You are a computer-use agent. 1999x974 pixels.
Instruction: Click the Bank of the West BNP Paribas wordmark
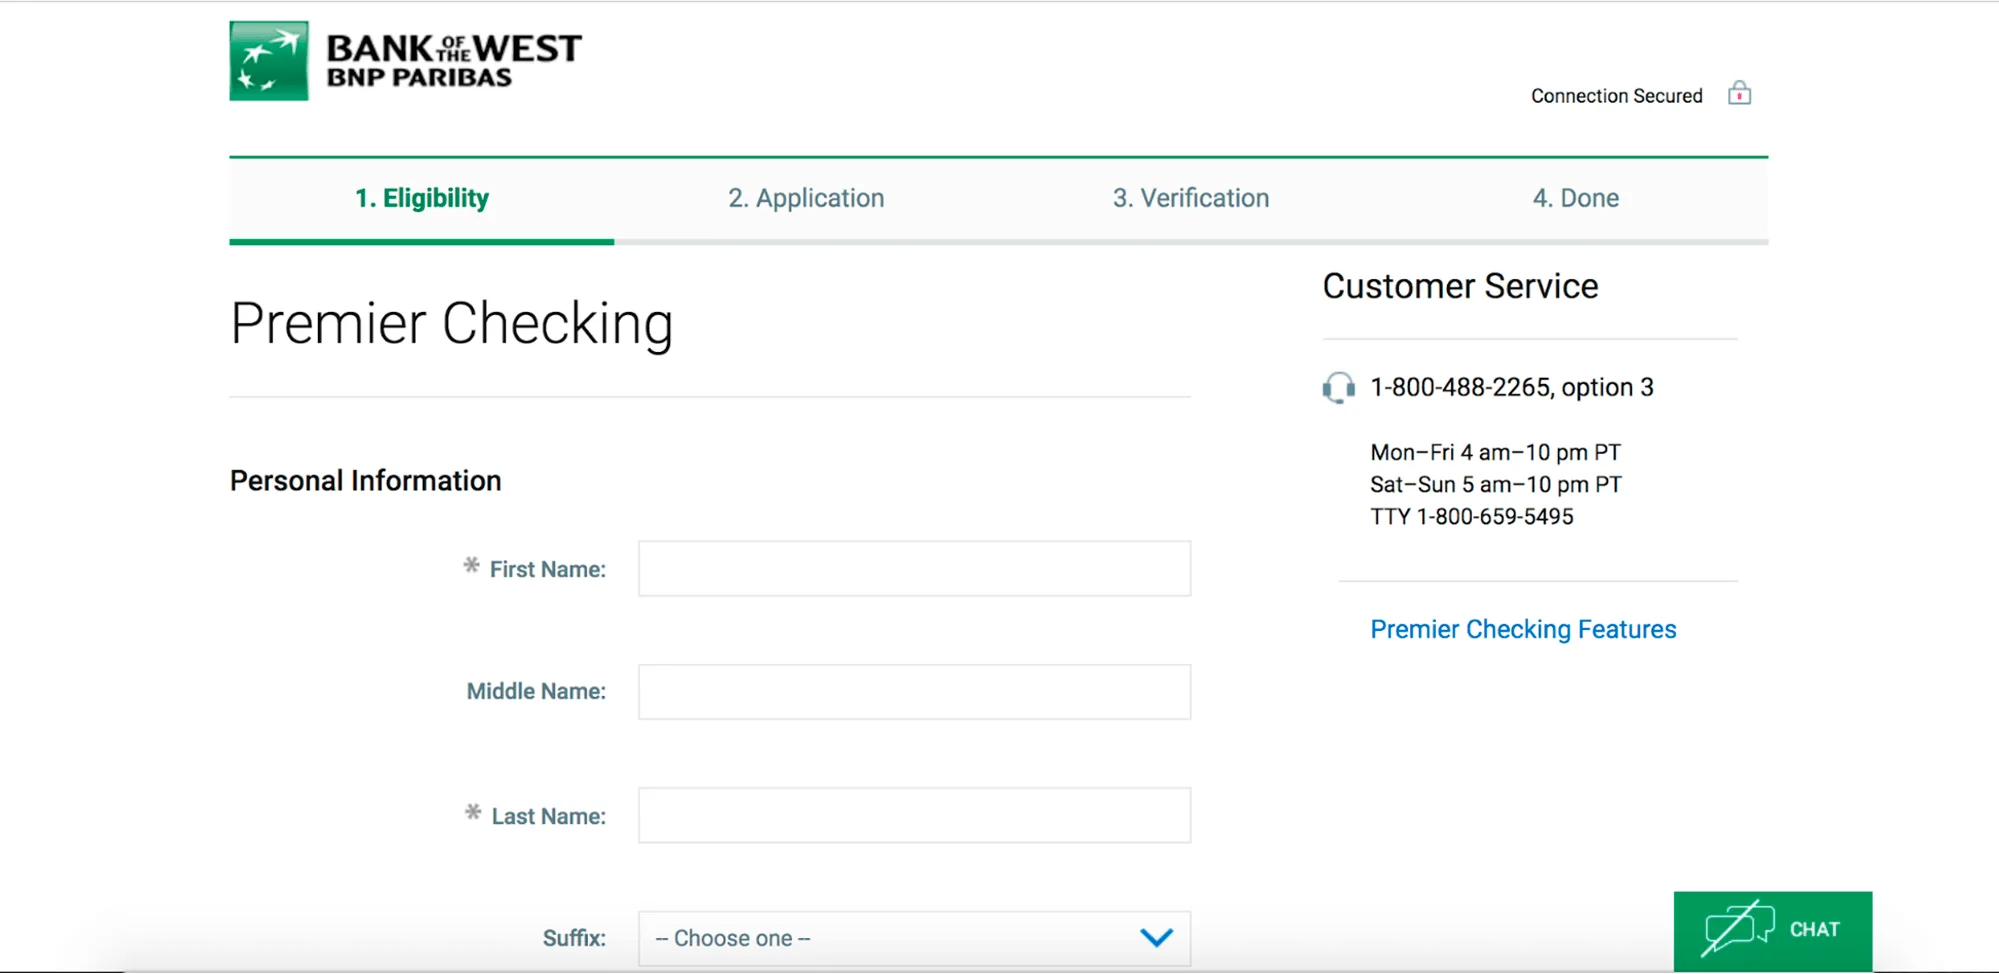tap(453, 61)
